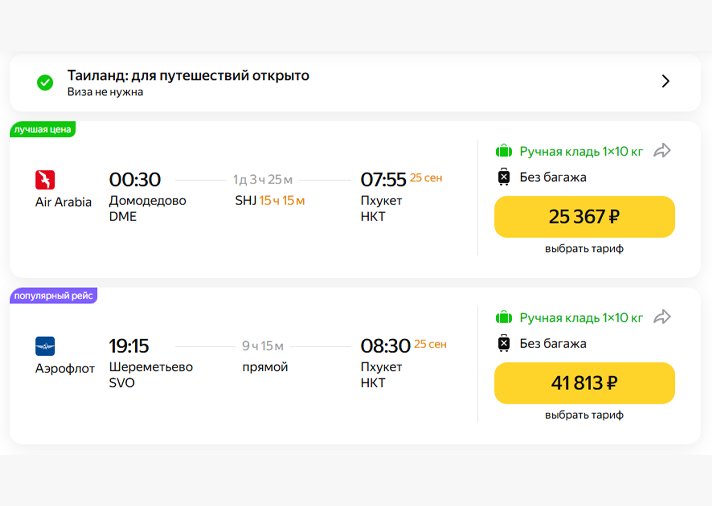Expand the Thailand travel info chevron
Viewport: 712px width, 506px height.
pyautogui.click(x=666, y=82)
